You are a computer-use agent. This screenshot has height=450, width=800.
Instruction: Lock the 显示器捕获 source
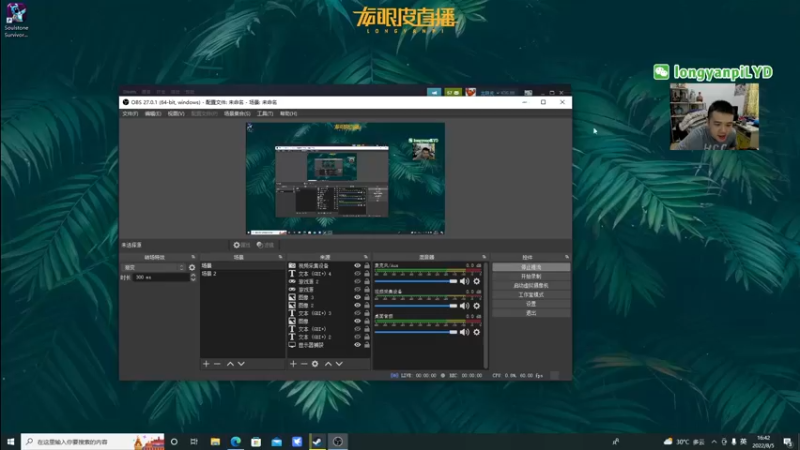point(367,345)
